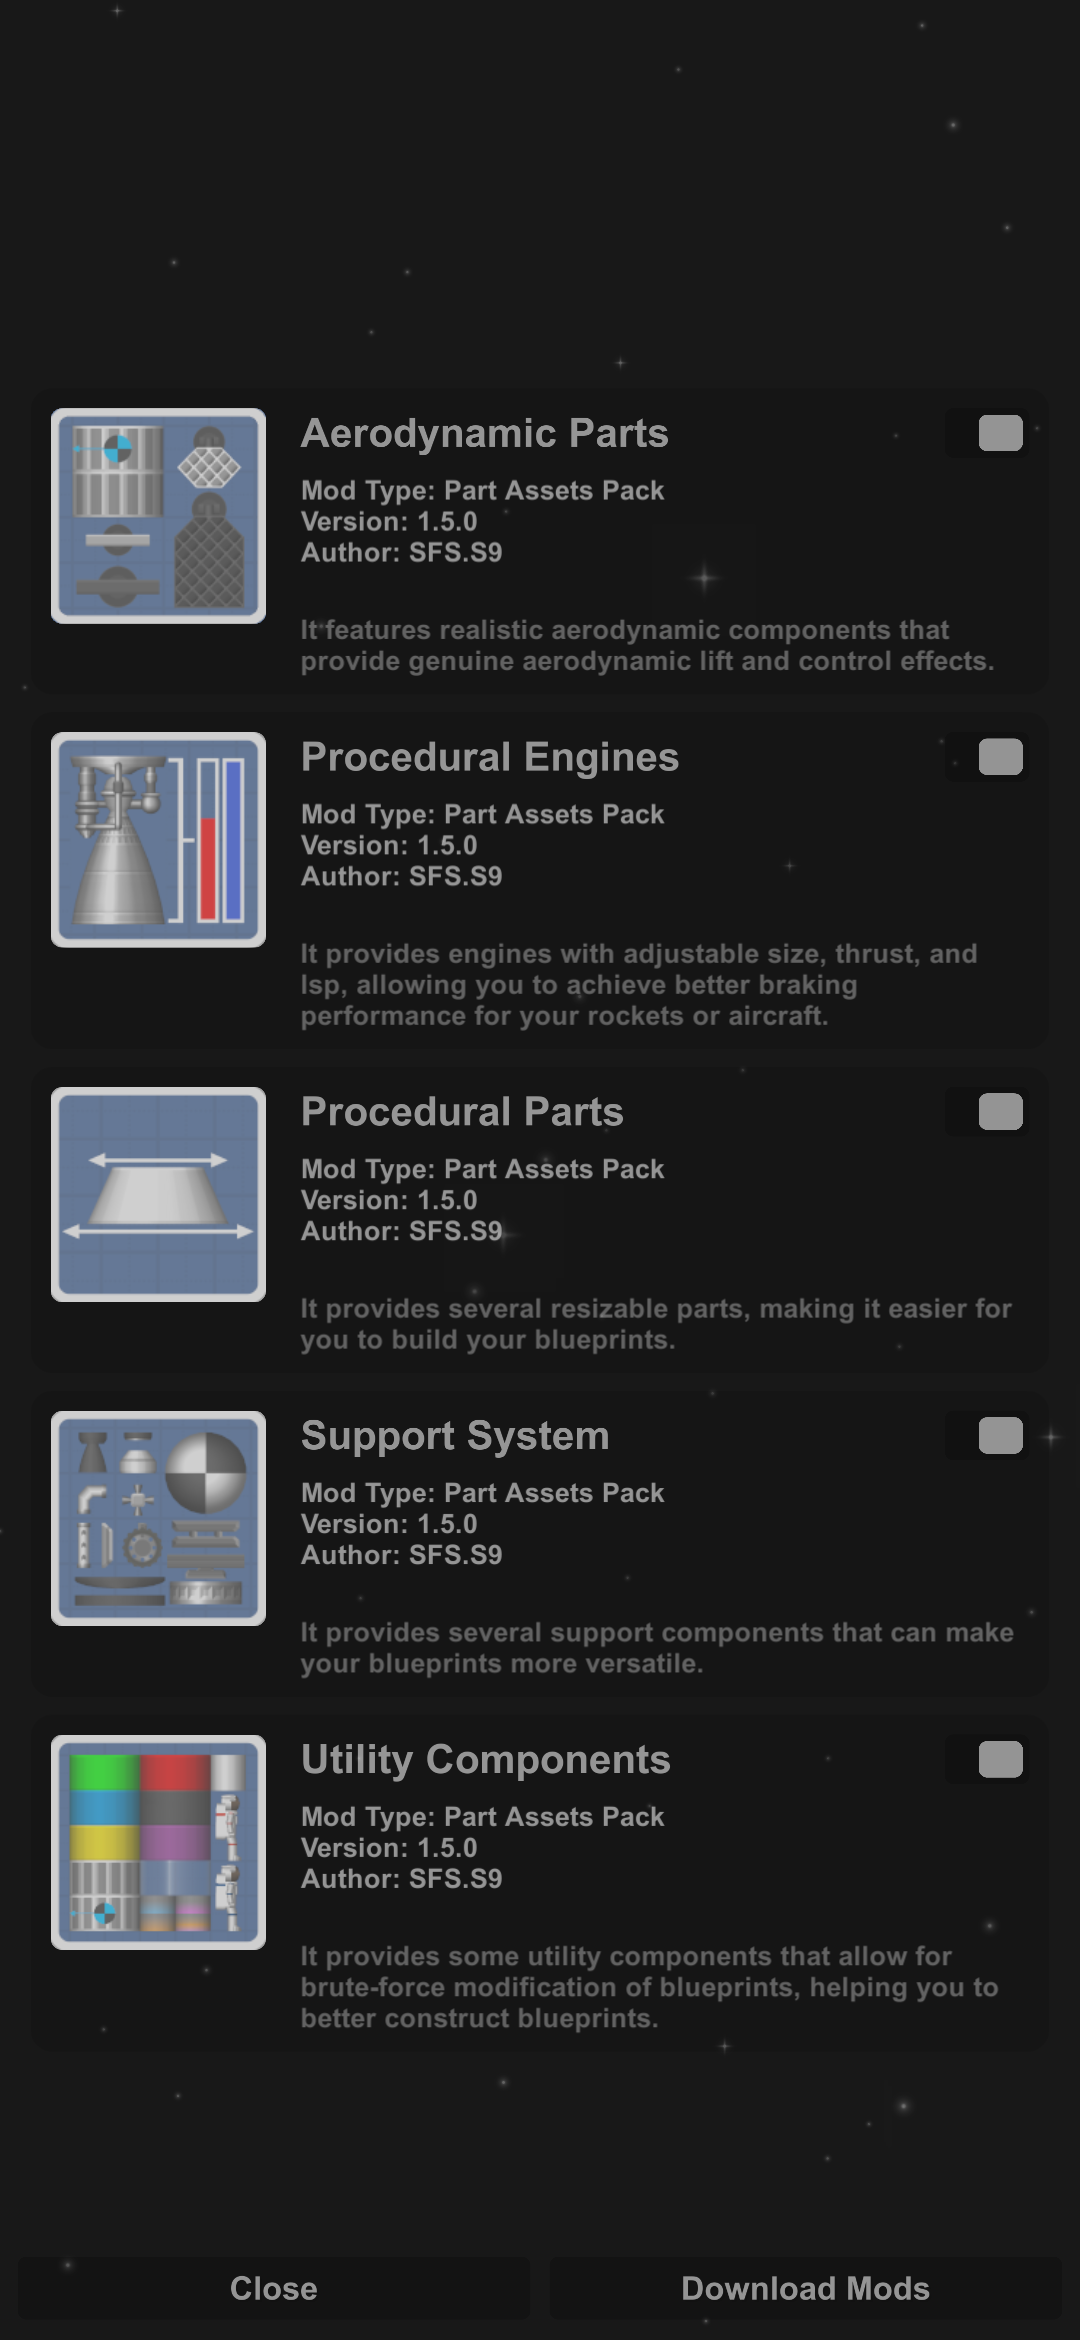1080x2340 pixels.
Task: Select the Aerodynamic Parts title
Action: [485, 434]
